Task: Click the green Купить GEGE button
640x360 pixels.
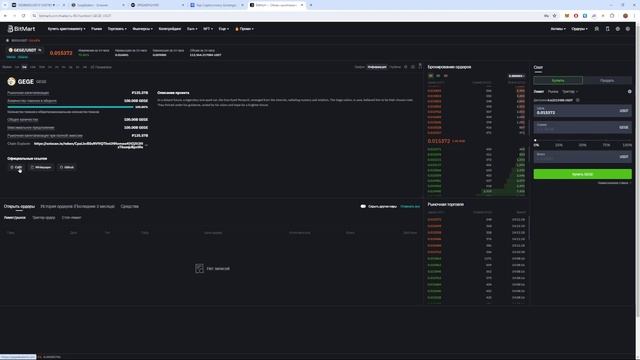Action: coord(582,174)
